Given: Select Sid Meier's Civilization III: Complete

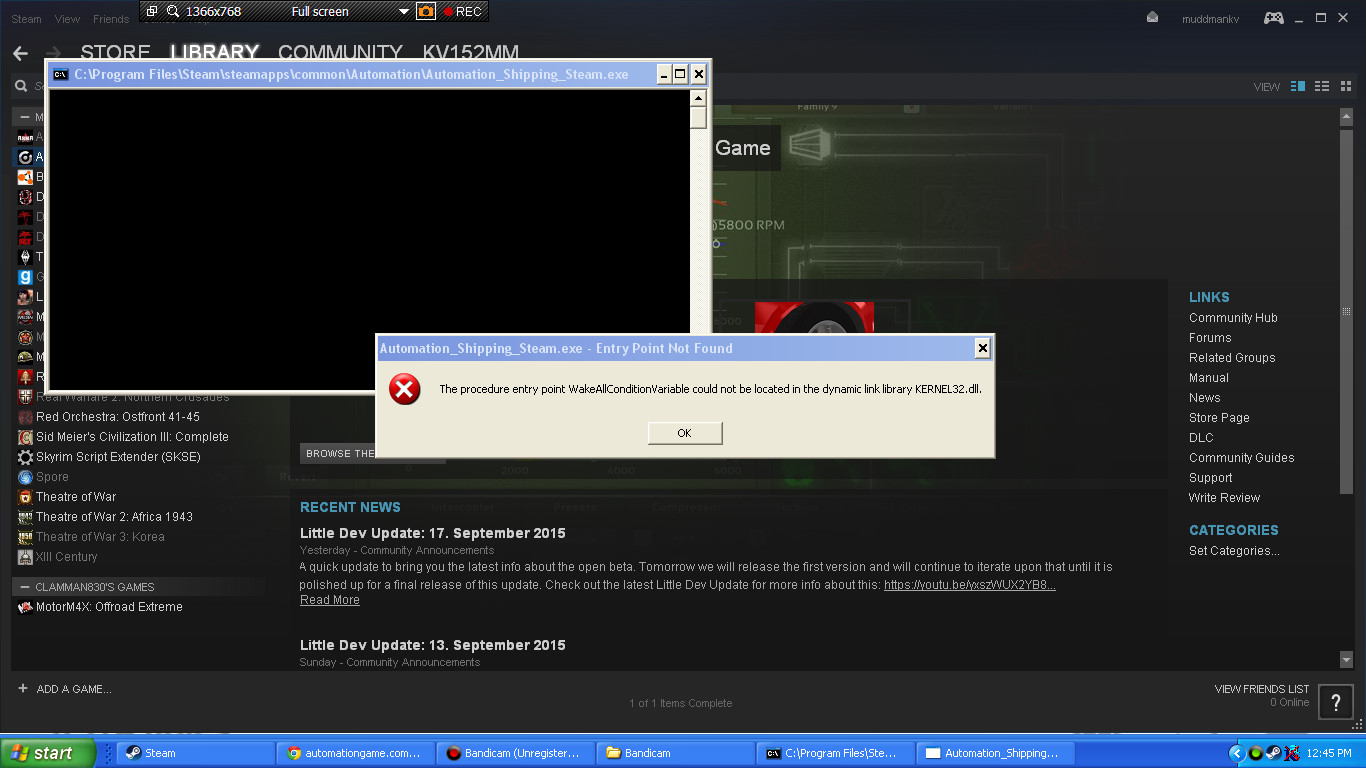Looking at the screenshot, I should 132,437.
